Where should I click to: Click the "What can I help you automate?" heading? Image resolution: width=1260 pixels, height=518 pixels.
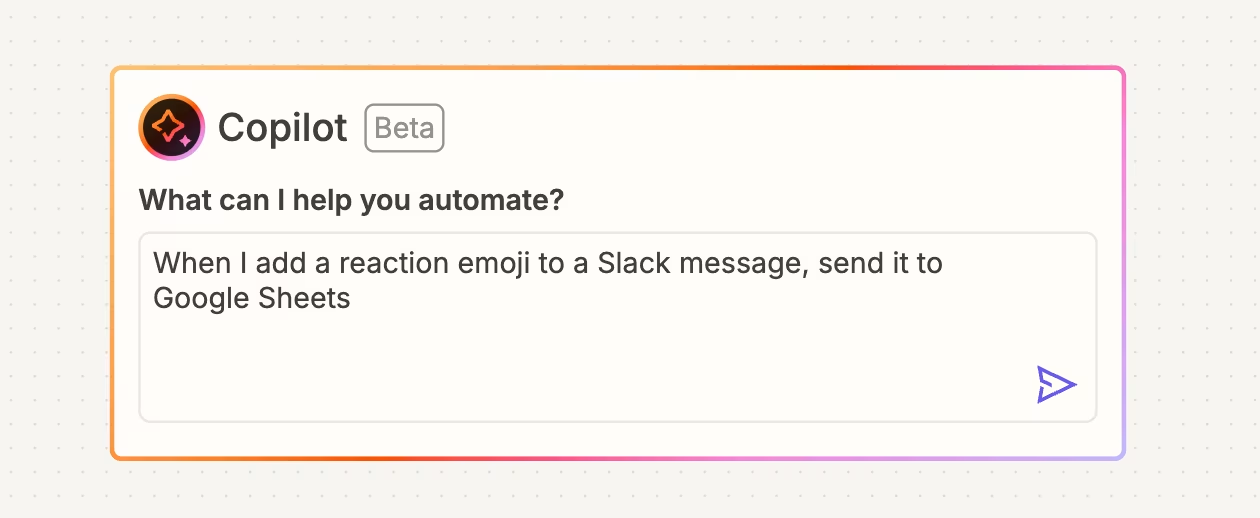pyautogui.click(x=352, y=200)
